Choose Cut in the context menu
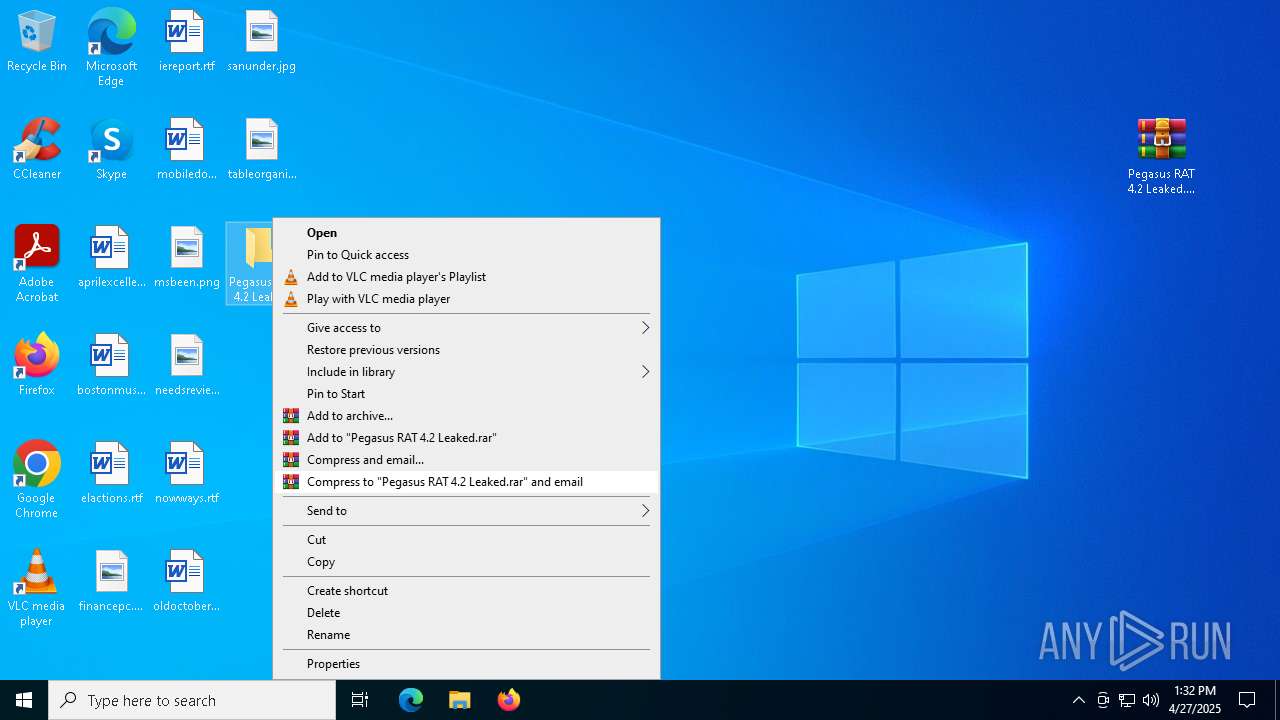The width and height of the screenshot is (1280, 720). [466, 540]
